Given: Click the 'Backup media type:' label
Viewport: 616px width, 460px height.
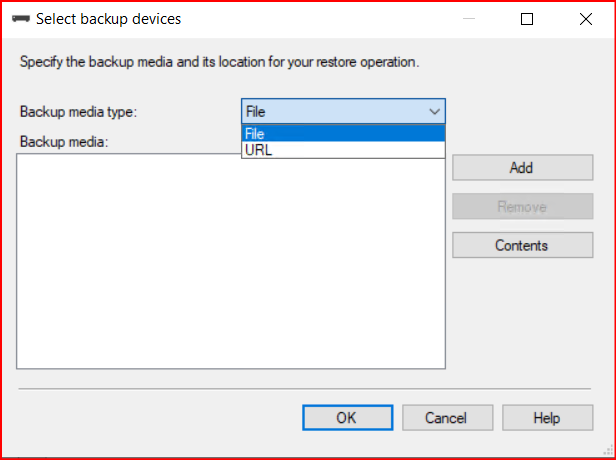Looking at the screenshot, I should [78, 112].
